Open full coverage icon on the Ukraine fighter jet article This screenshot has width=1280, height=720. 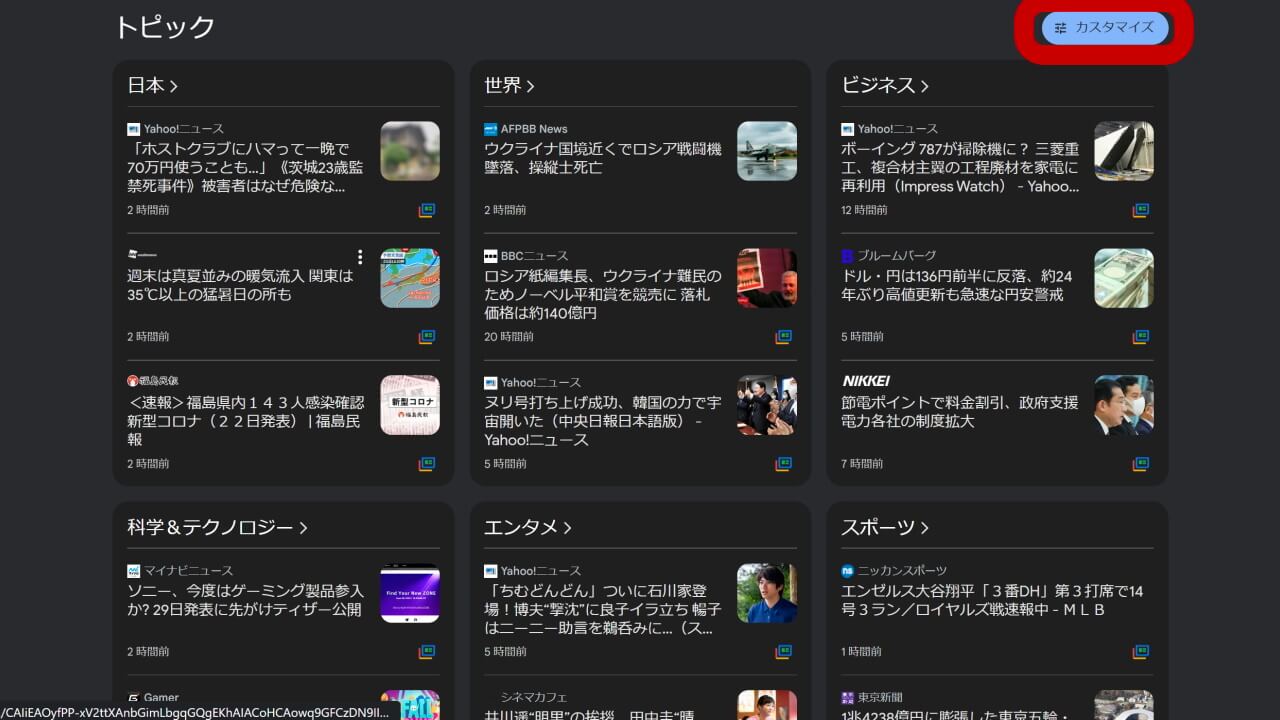(x=783, y=210)
